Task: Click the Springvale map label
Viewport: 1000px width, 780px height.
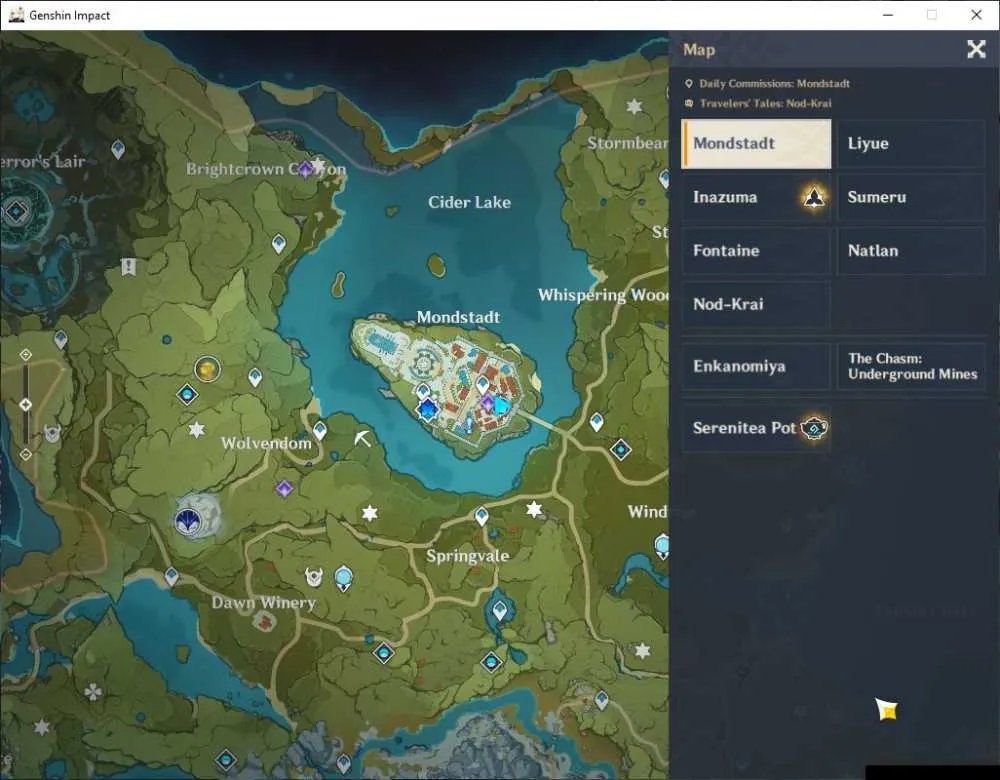Action: tap(467, 556)
